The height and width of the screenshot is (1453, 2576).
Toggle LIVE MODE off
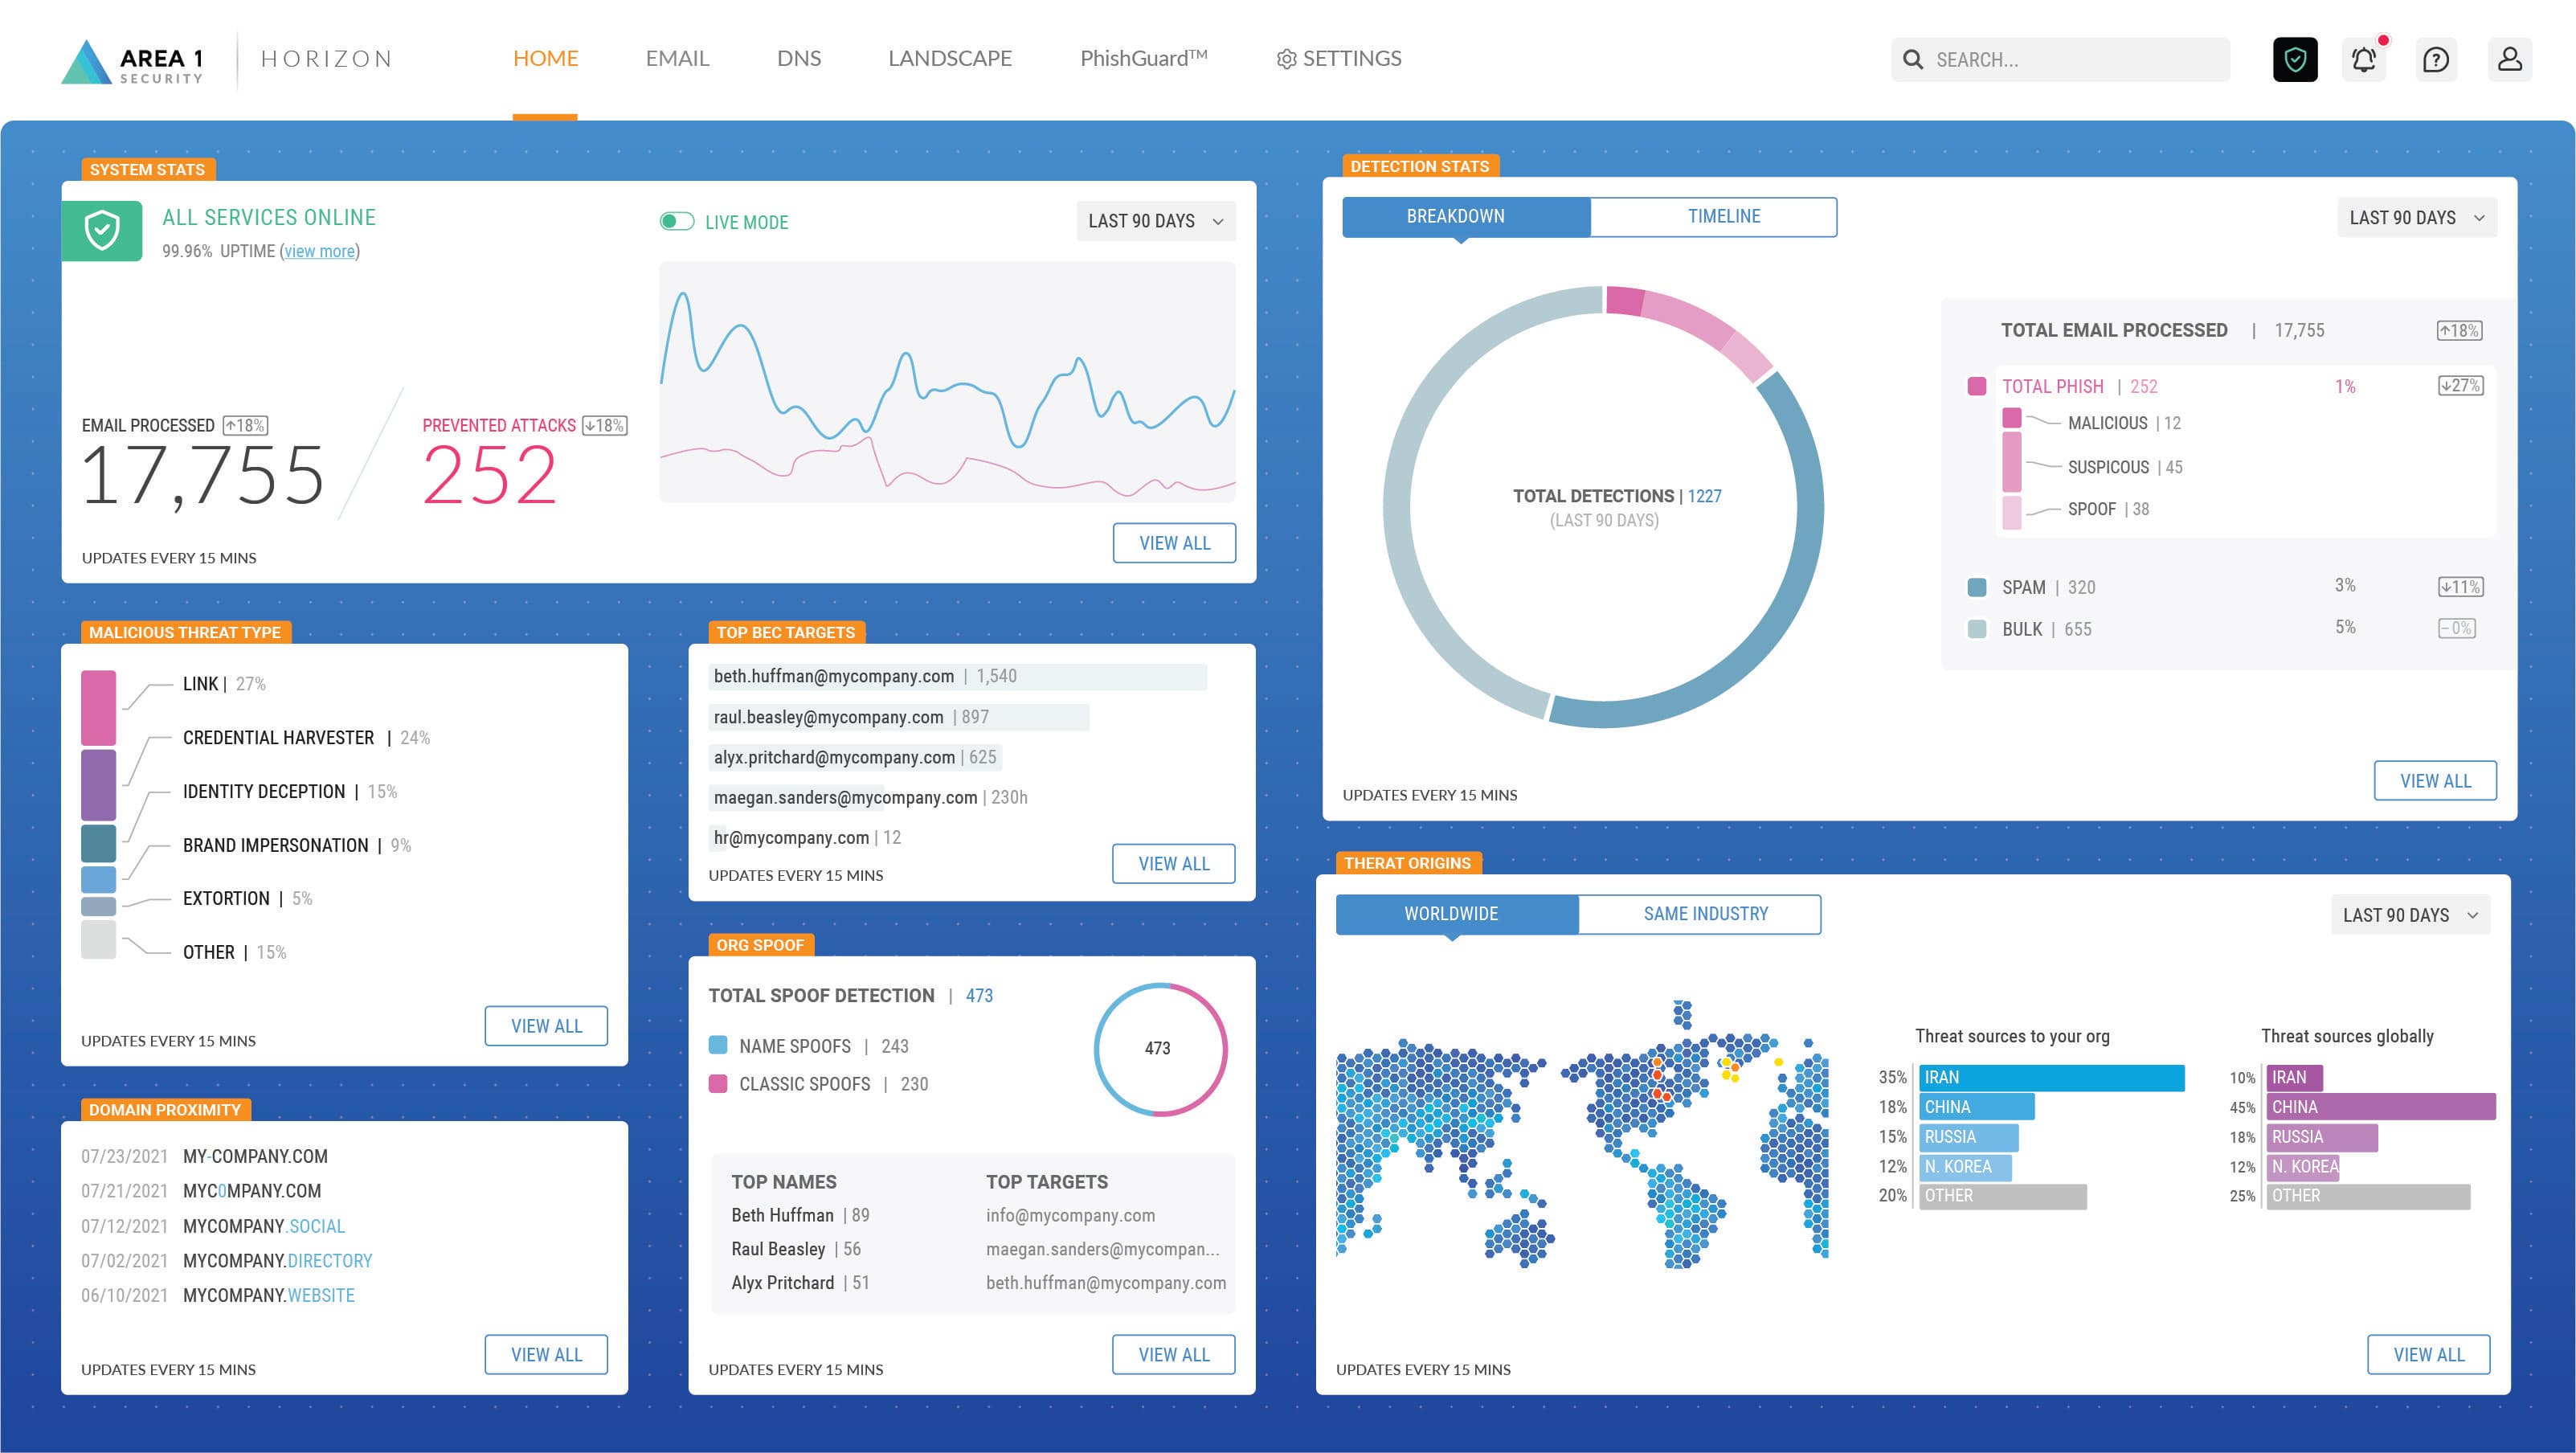[x=678, y=221]
